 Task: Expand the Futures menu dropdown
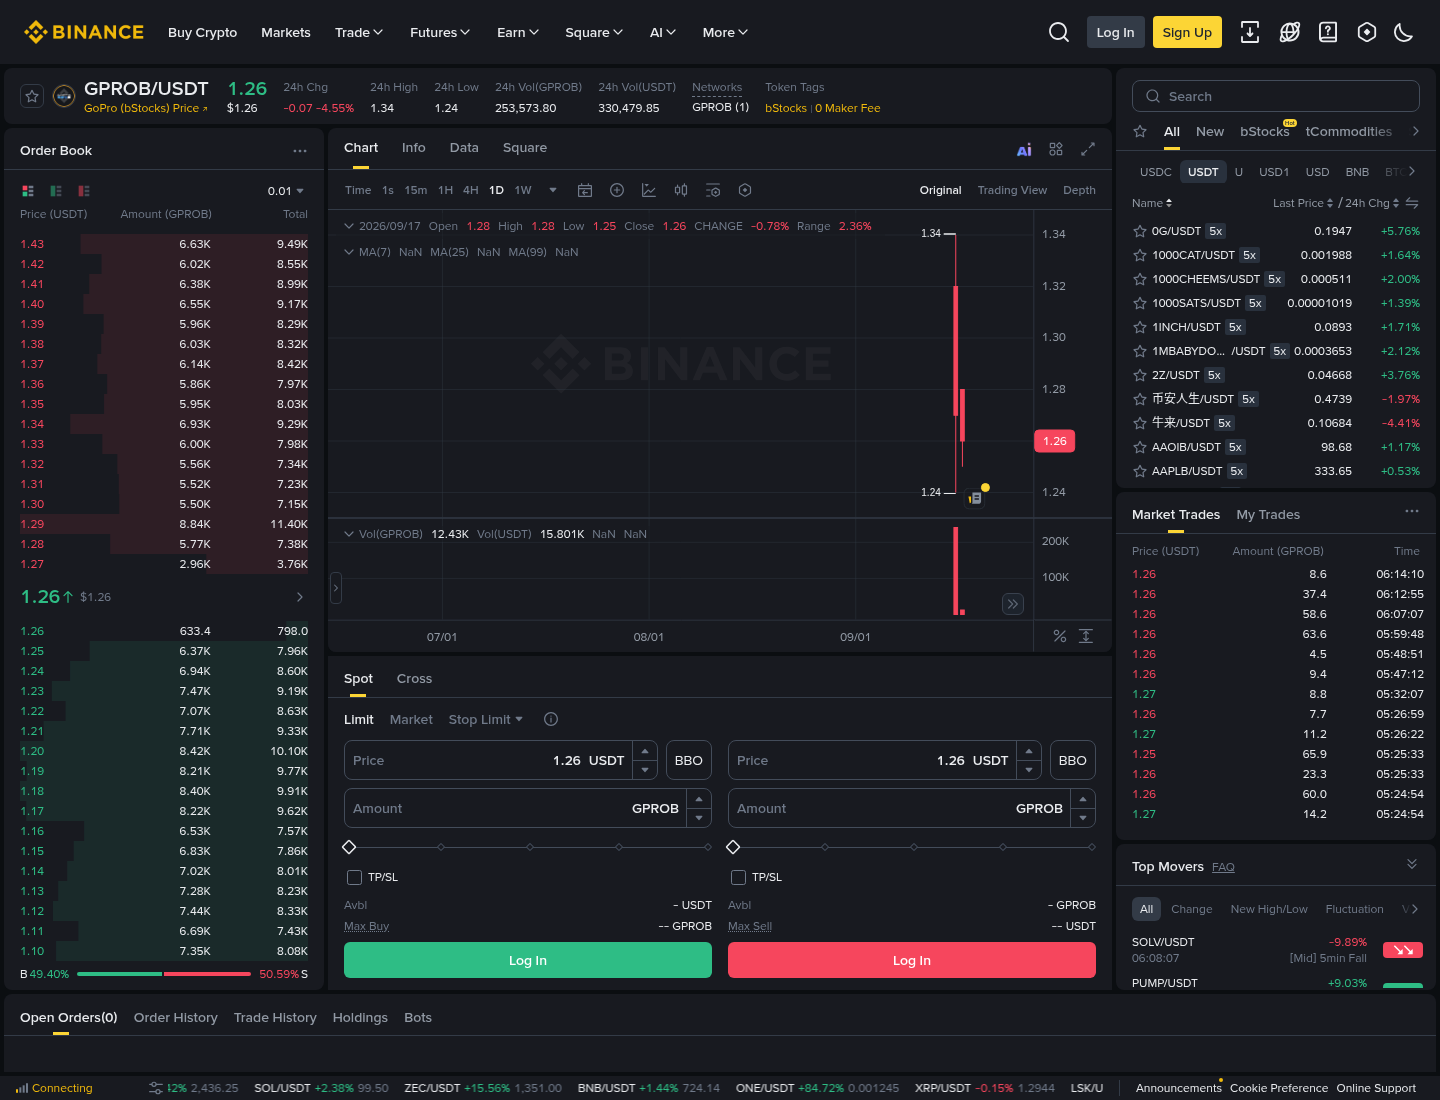(x=440, y=32)
